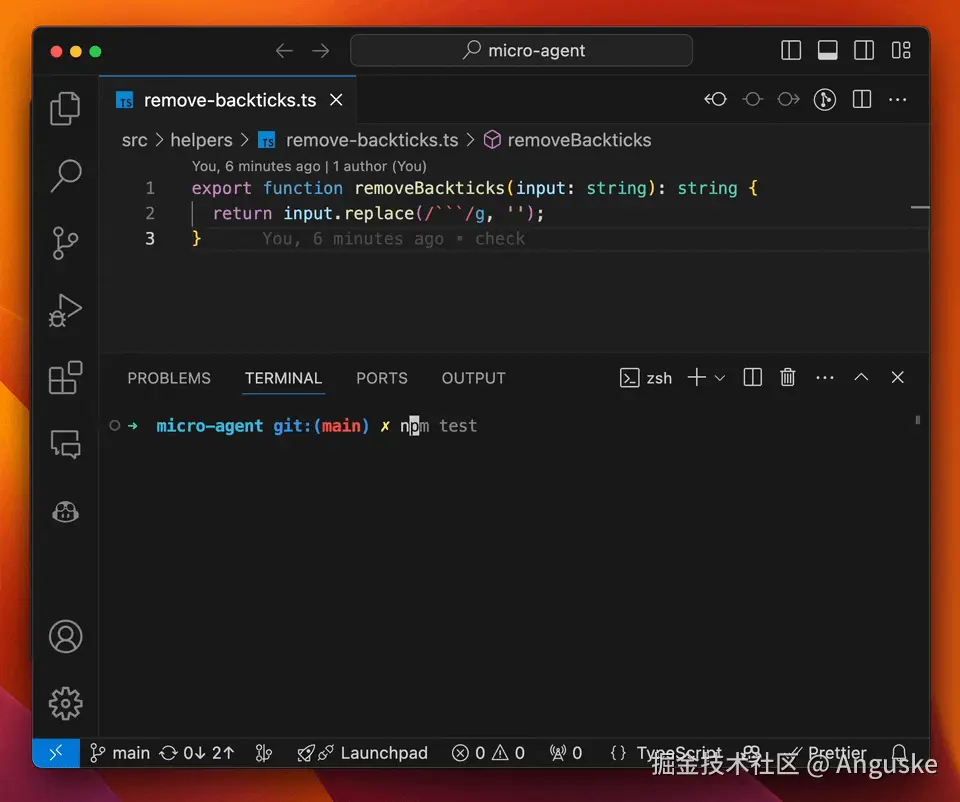Split the terminal
Viewport: 960px width, 802px height.
tap(752, 377)
